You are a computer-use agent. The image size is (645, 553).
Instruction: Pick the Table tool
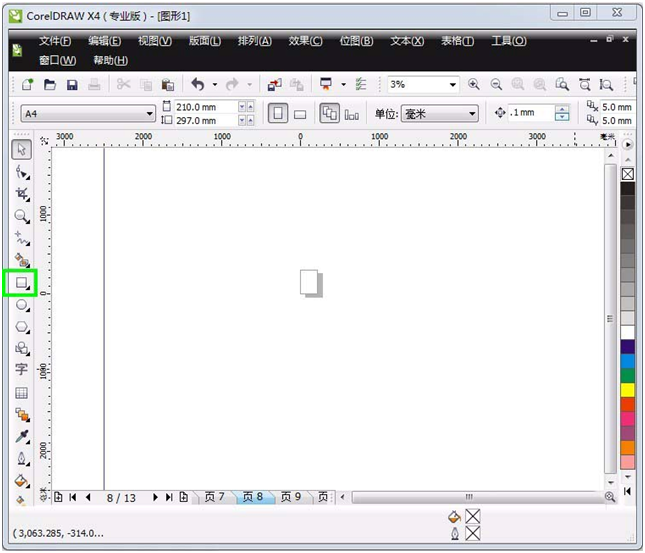21,393
